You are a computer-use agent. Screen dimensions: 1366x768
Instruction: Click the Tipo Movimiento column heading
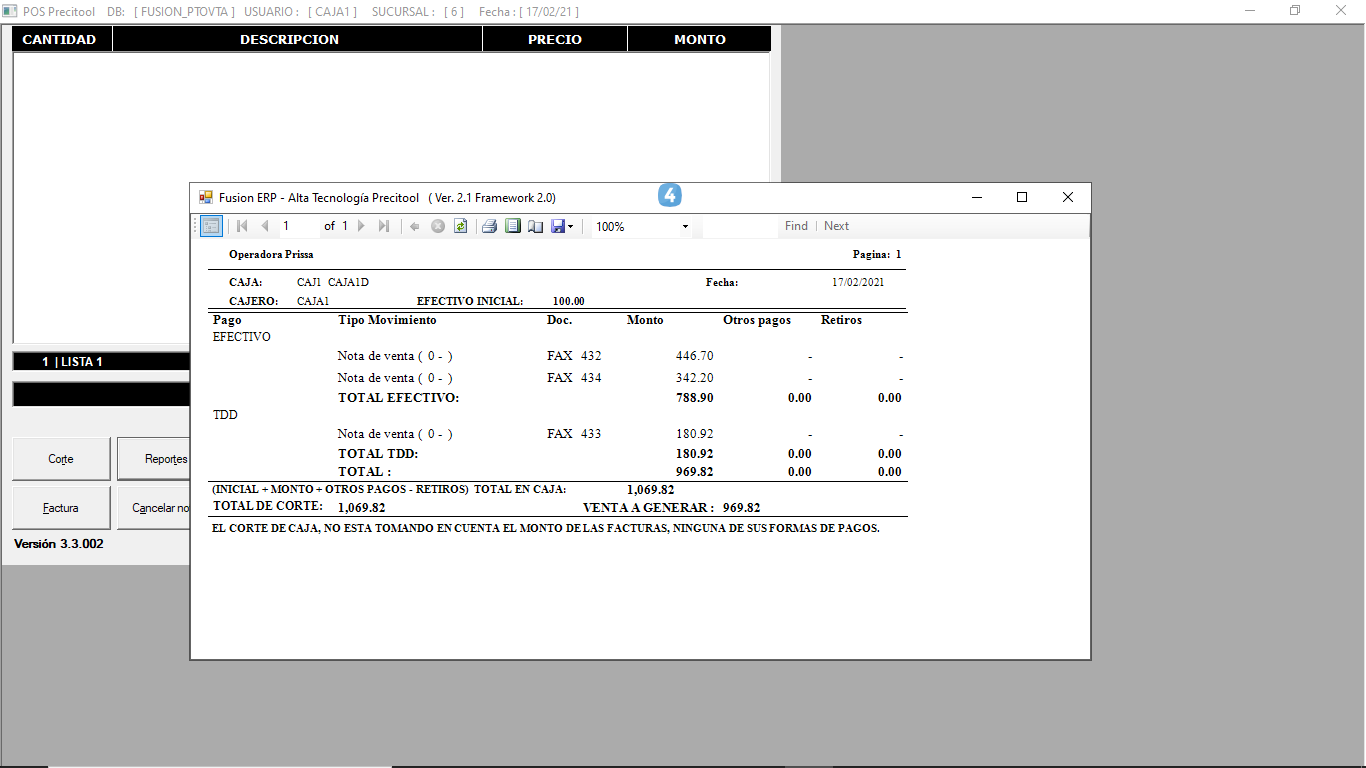pyautogui.click(x=387, y=320)
